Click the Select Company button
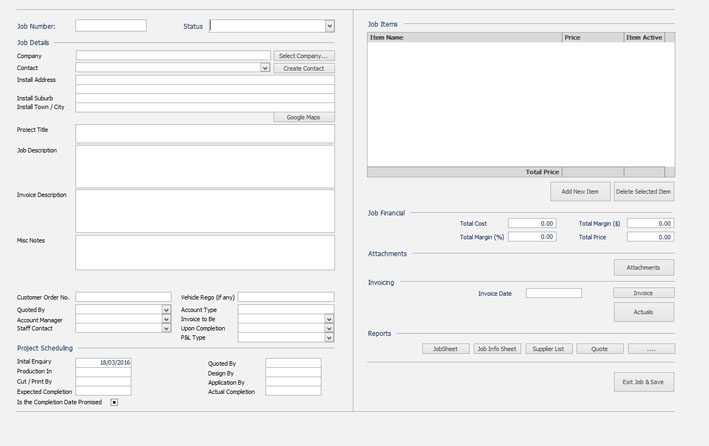 tap(304, 56)
